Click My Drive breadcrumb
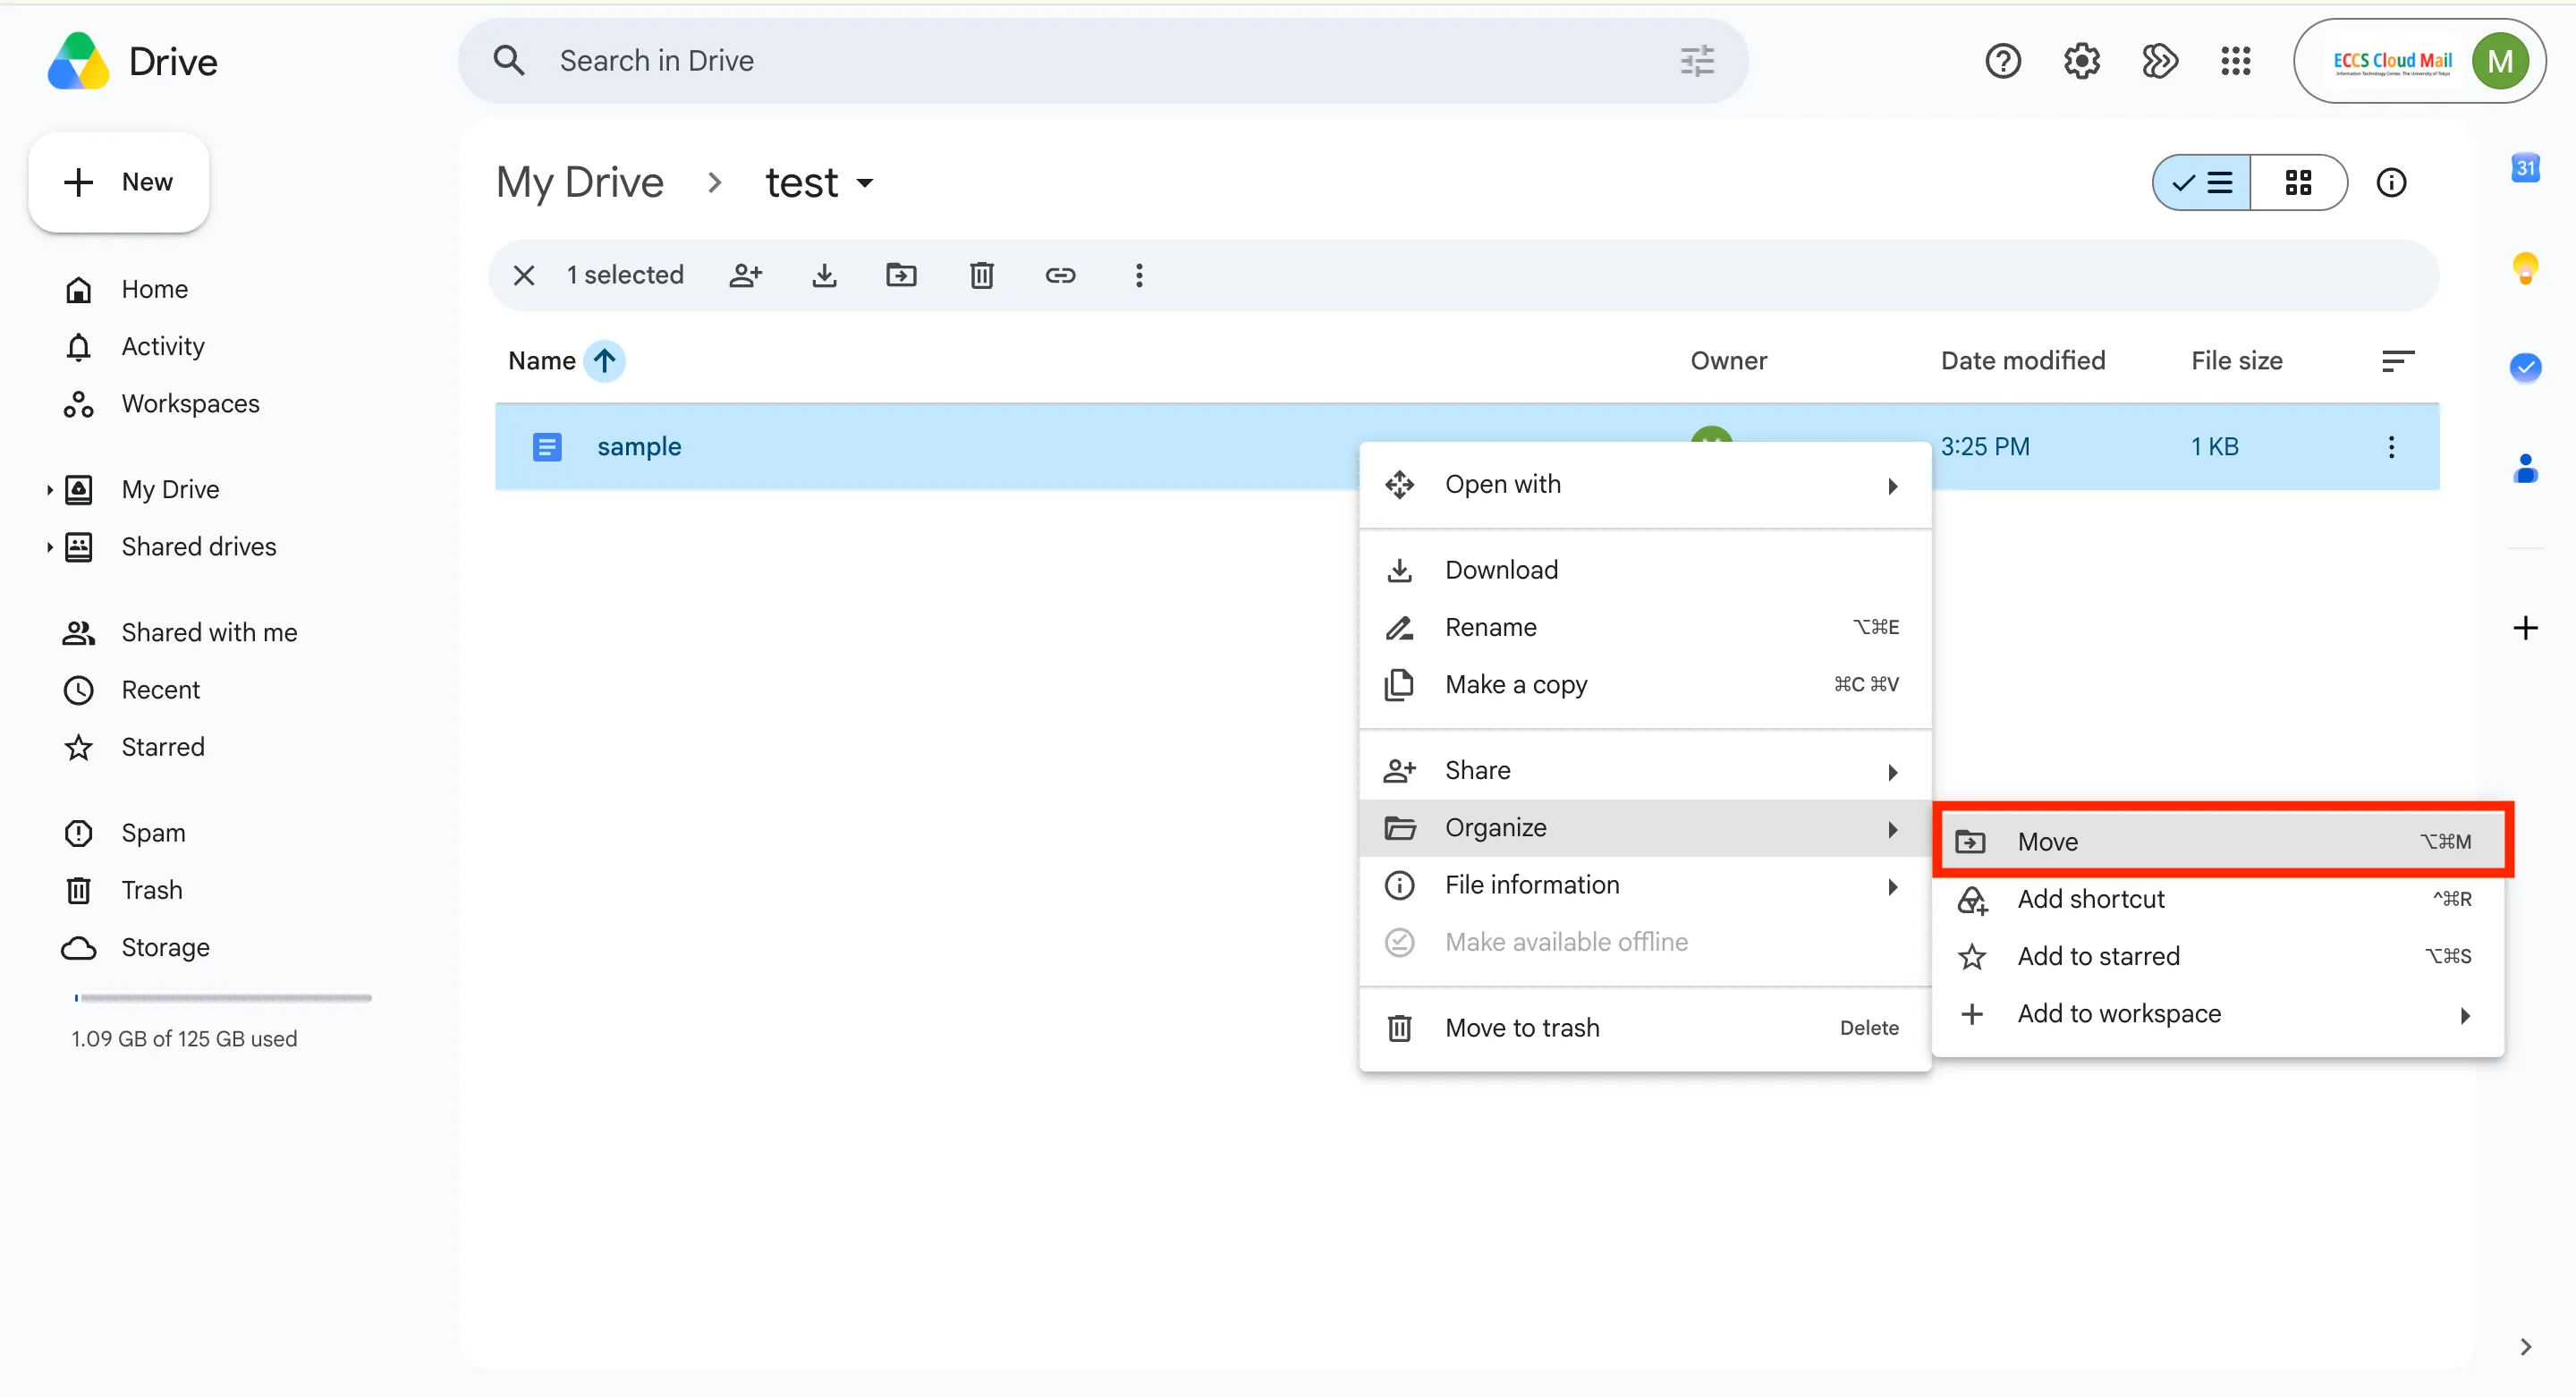 (580, 183)
